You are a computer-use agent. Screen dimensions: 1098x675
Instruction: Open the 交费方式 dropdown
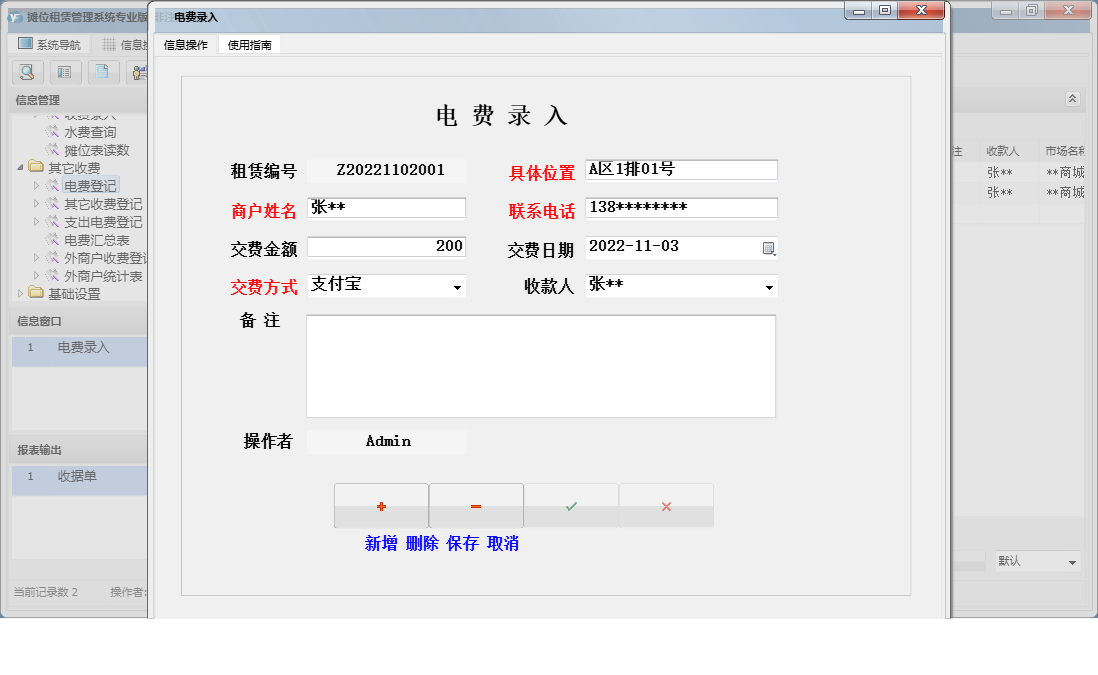click(x=457, y=287)
